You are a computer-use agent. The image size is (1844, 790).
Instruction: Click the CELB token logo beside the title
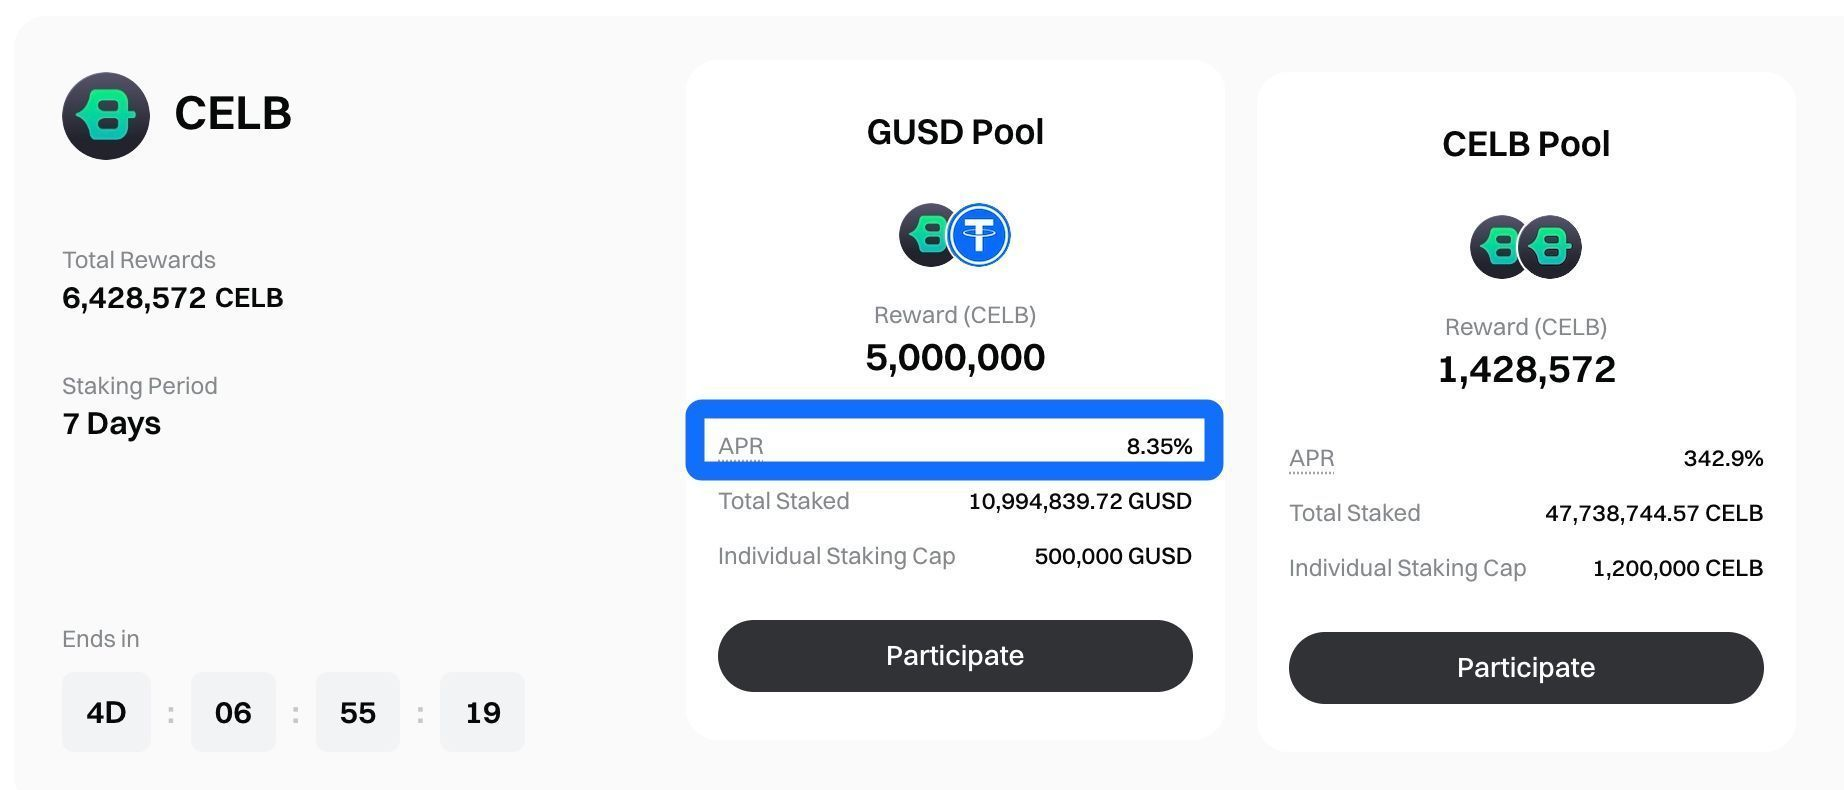pyautogui.click(x=106, y=116)
